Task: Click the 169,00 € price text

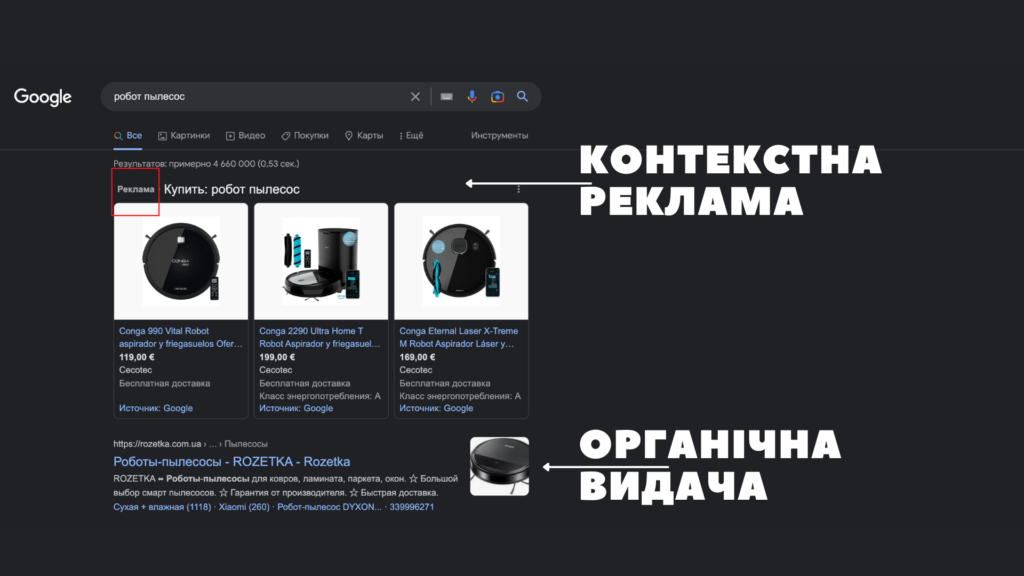Action: [x=417, y=357]
